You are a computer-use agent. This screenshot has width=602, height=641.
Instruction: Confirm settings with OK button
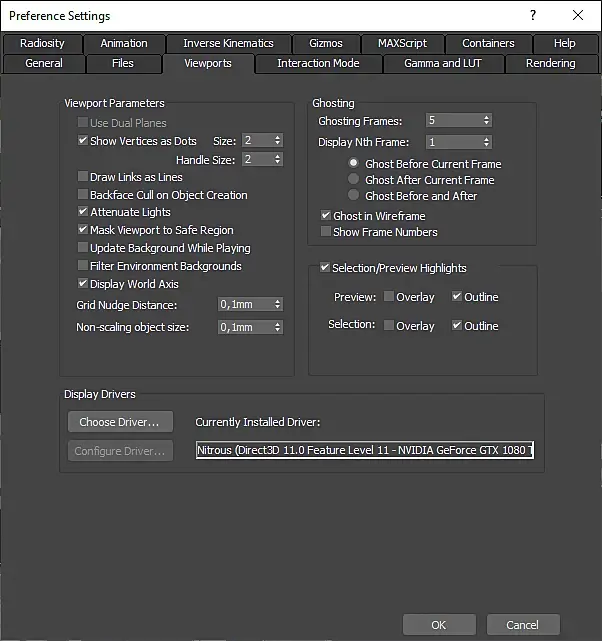coord(439,625)
